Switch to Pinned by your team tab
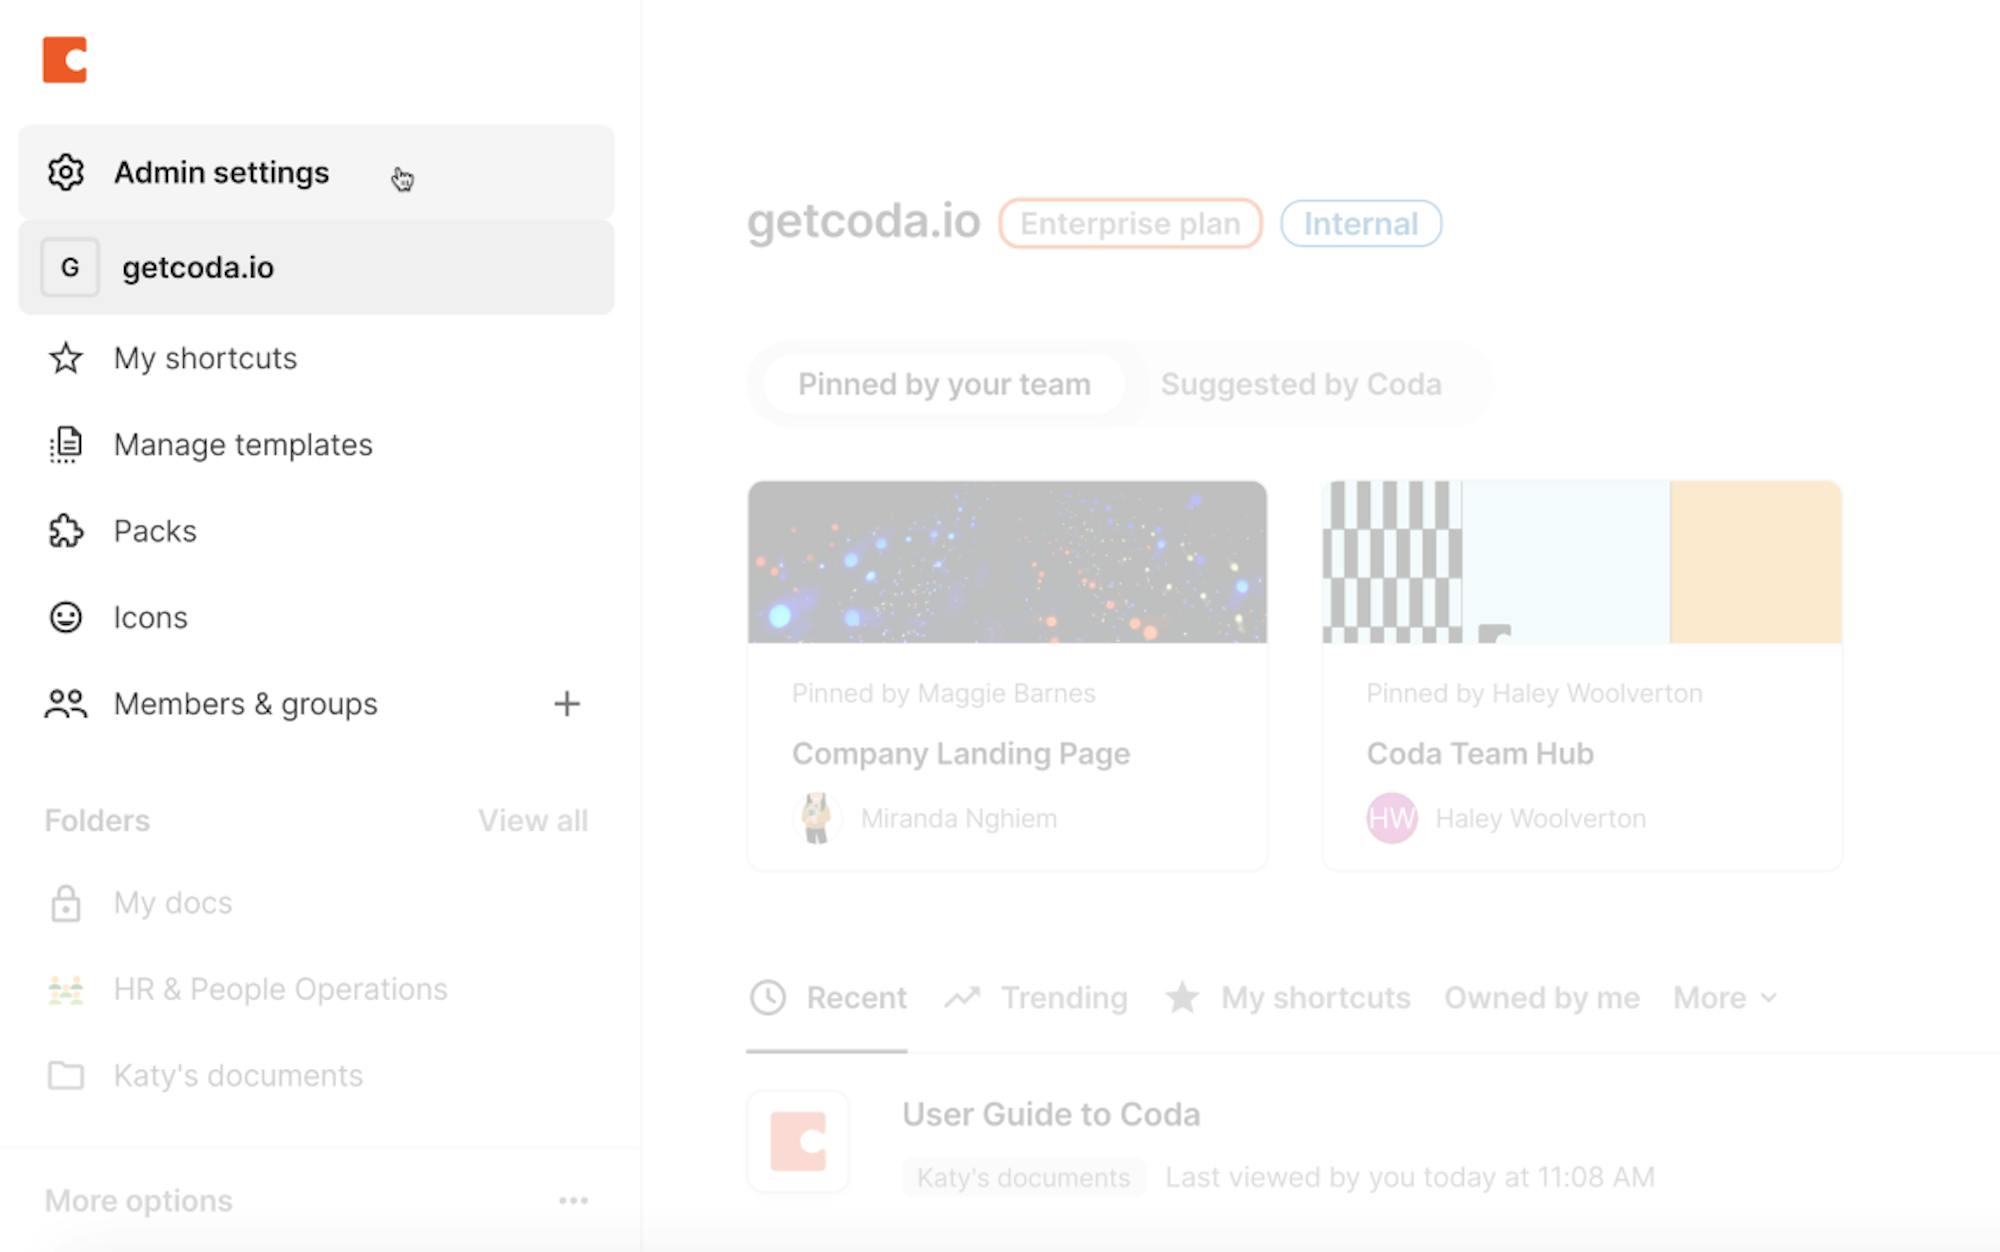2000x1252 pixels. pos(944,385)
